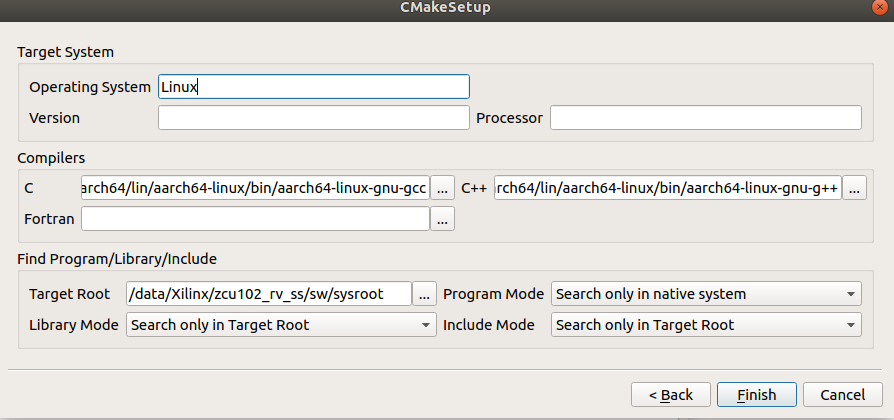The height and width of the screenshot is (420, 894).
Task: Open the Library Mode dropdown
Action: [281, 325]
